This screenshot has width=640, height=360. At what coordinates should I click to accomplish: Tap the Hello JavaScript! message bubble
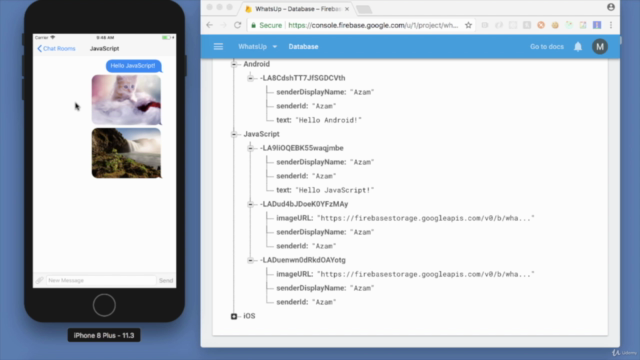pos(133,66)
